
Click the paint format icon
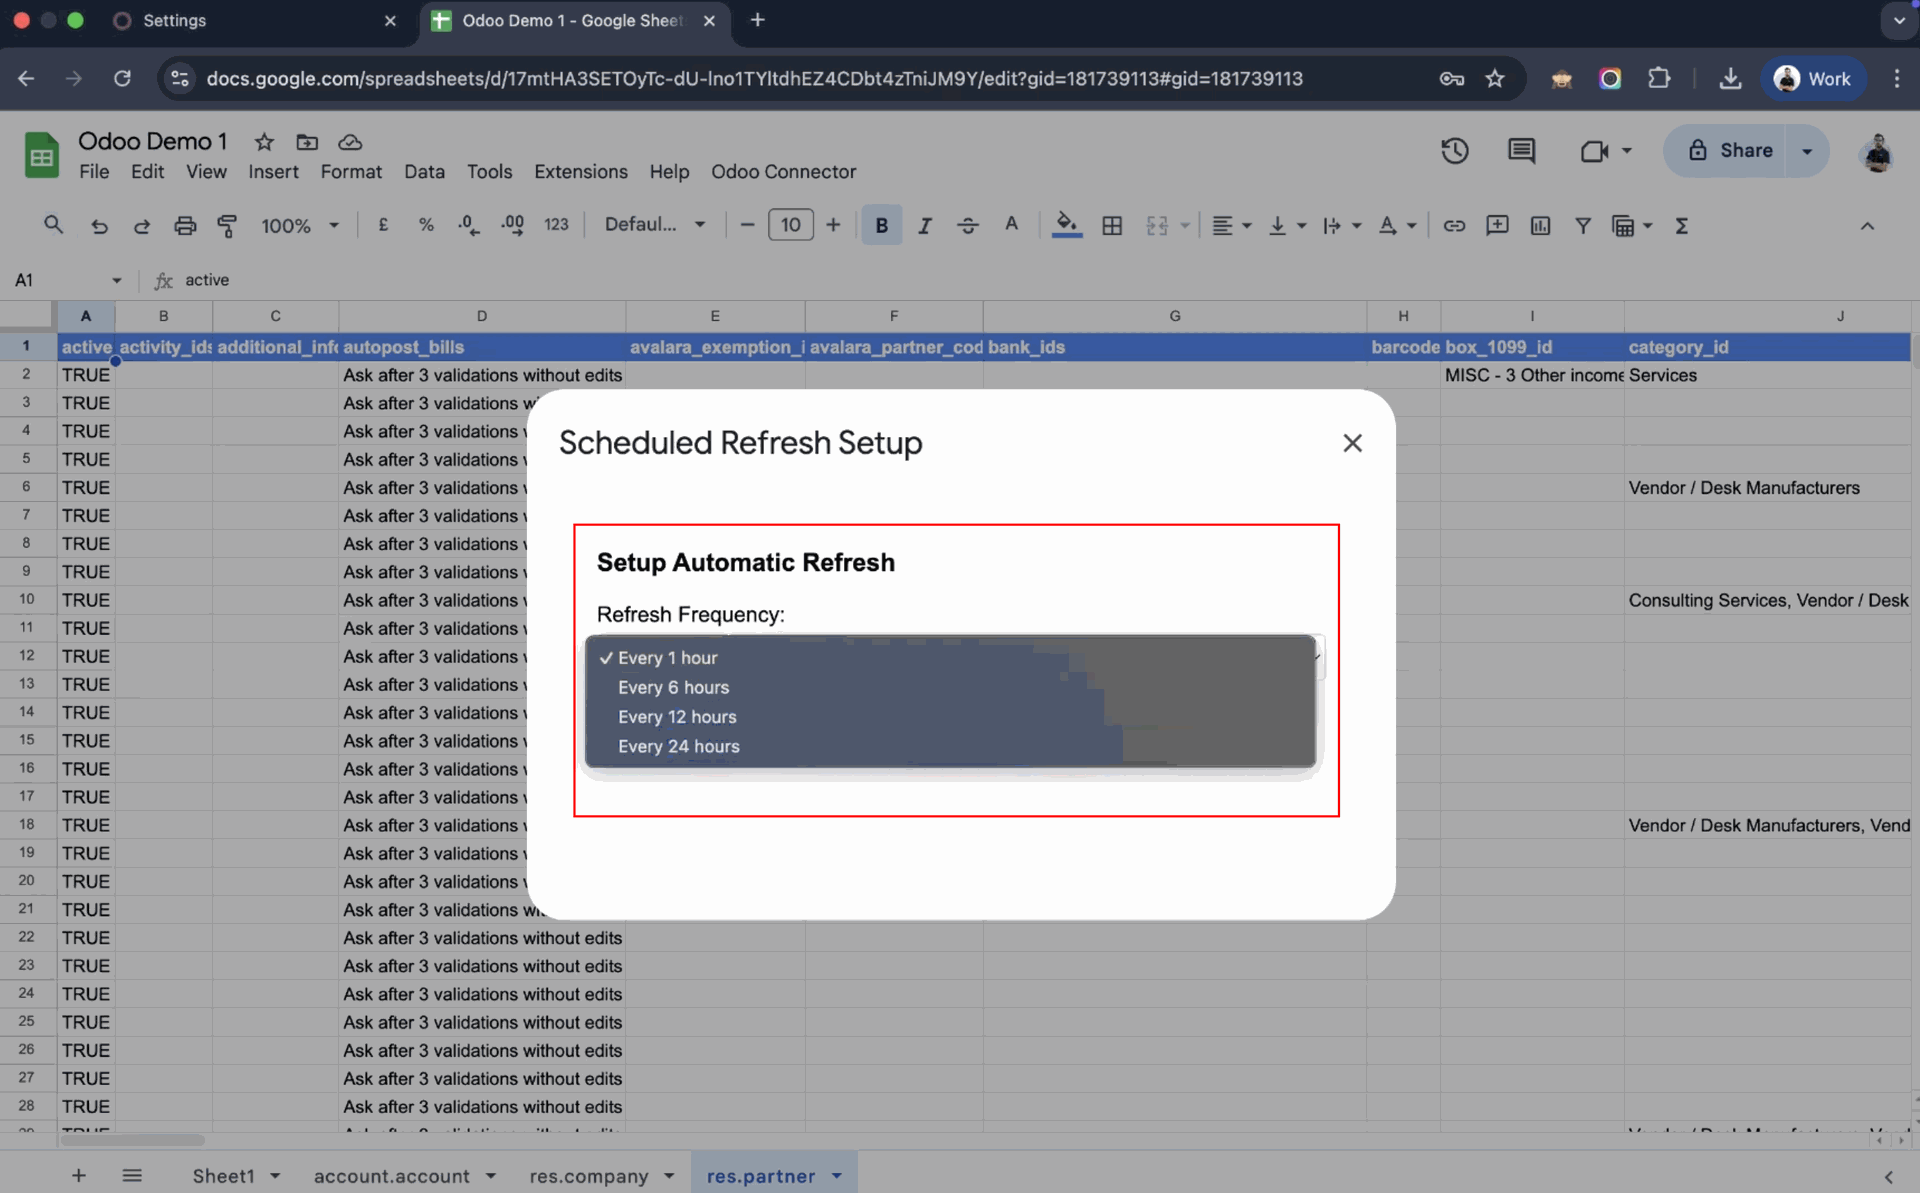pos(227,226)
